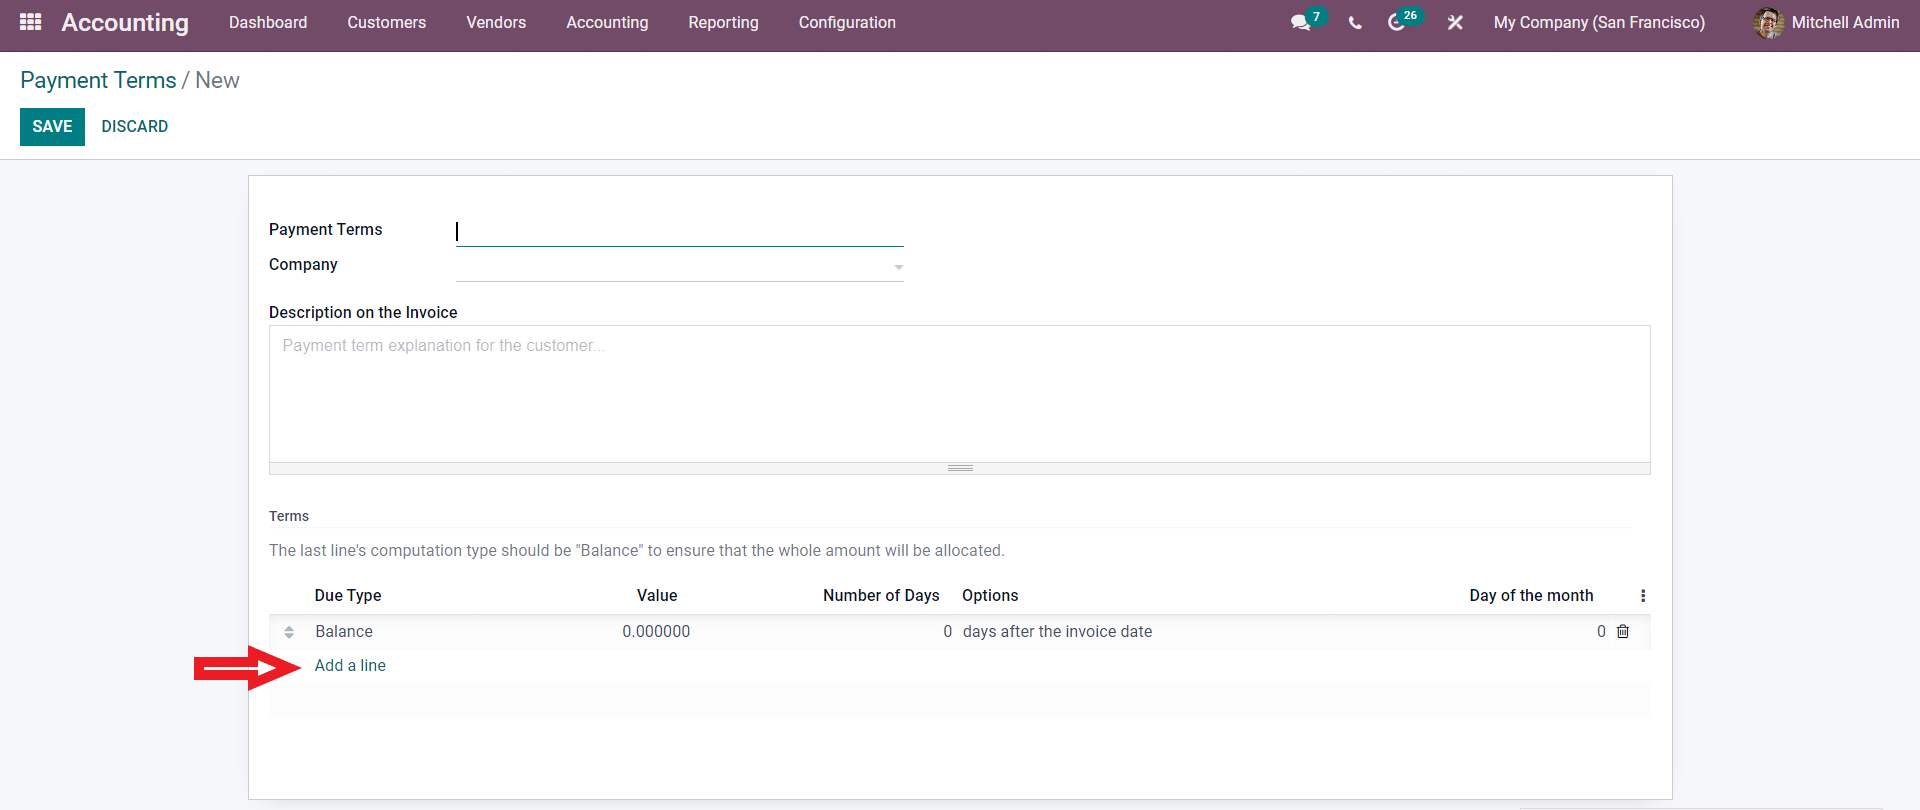This screenshot has height=810, width=1920.
Task: Click the Balance row drag handle
Action: [289, 632]
